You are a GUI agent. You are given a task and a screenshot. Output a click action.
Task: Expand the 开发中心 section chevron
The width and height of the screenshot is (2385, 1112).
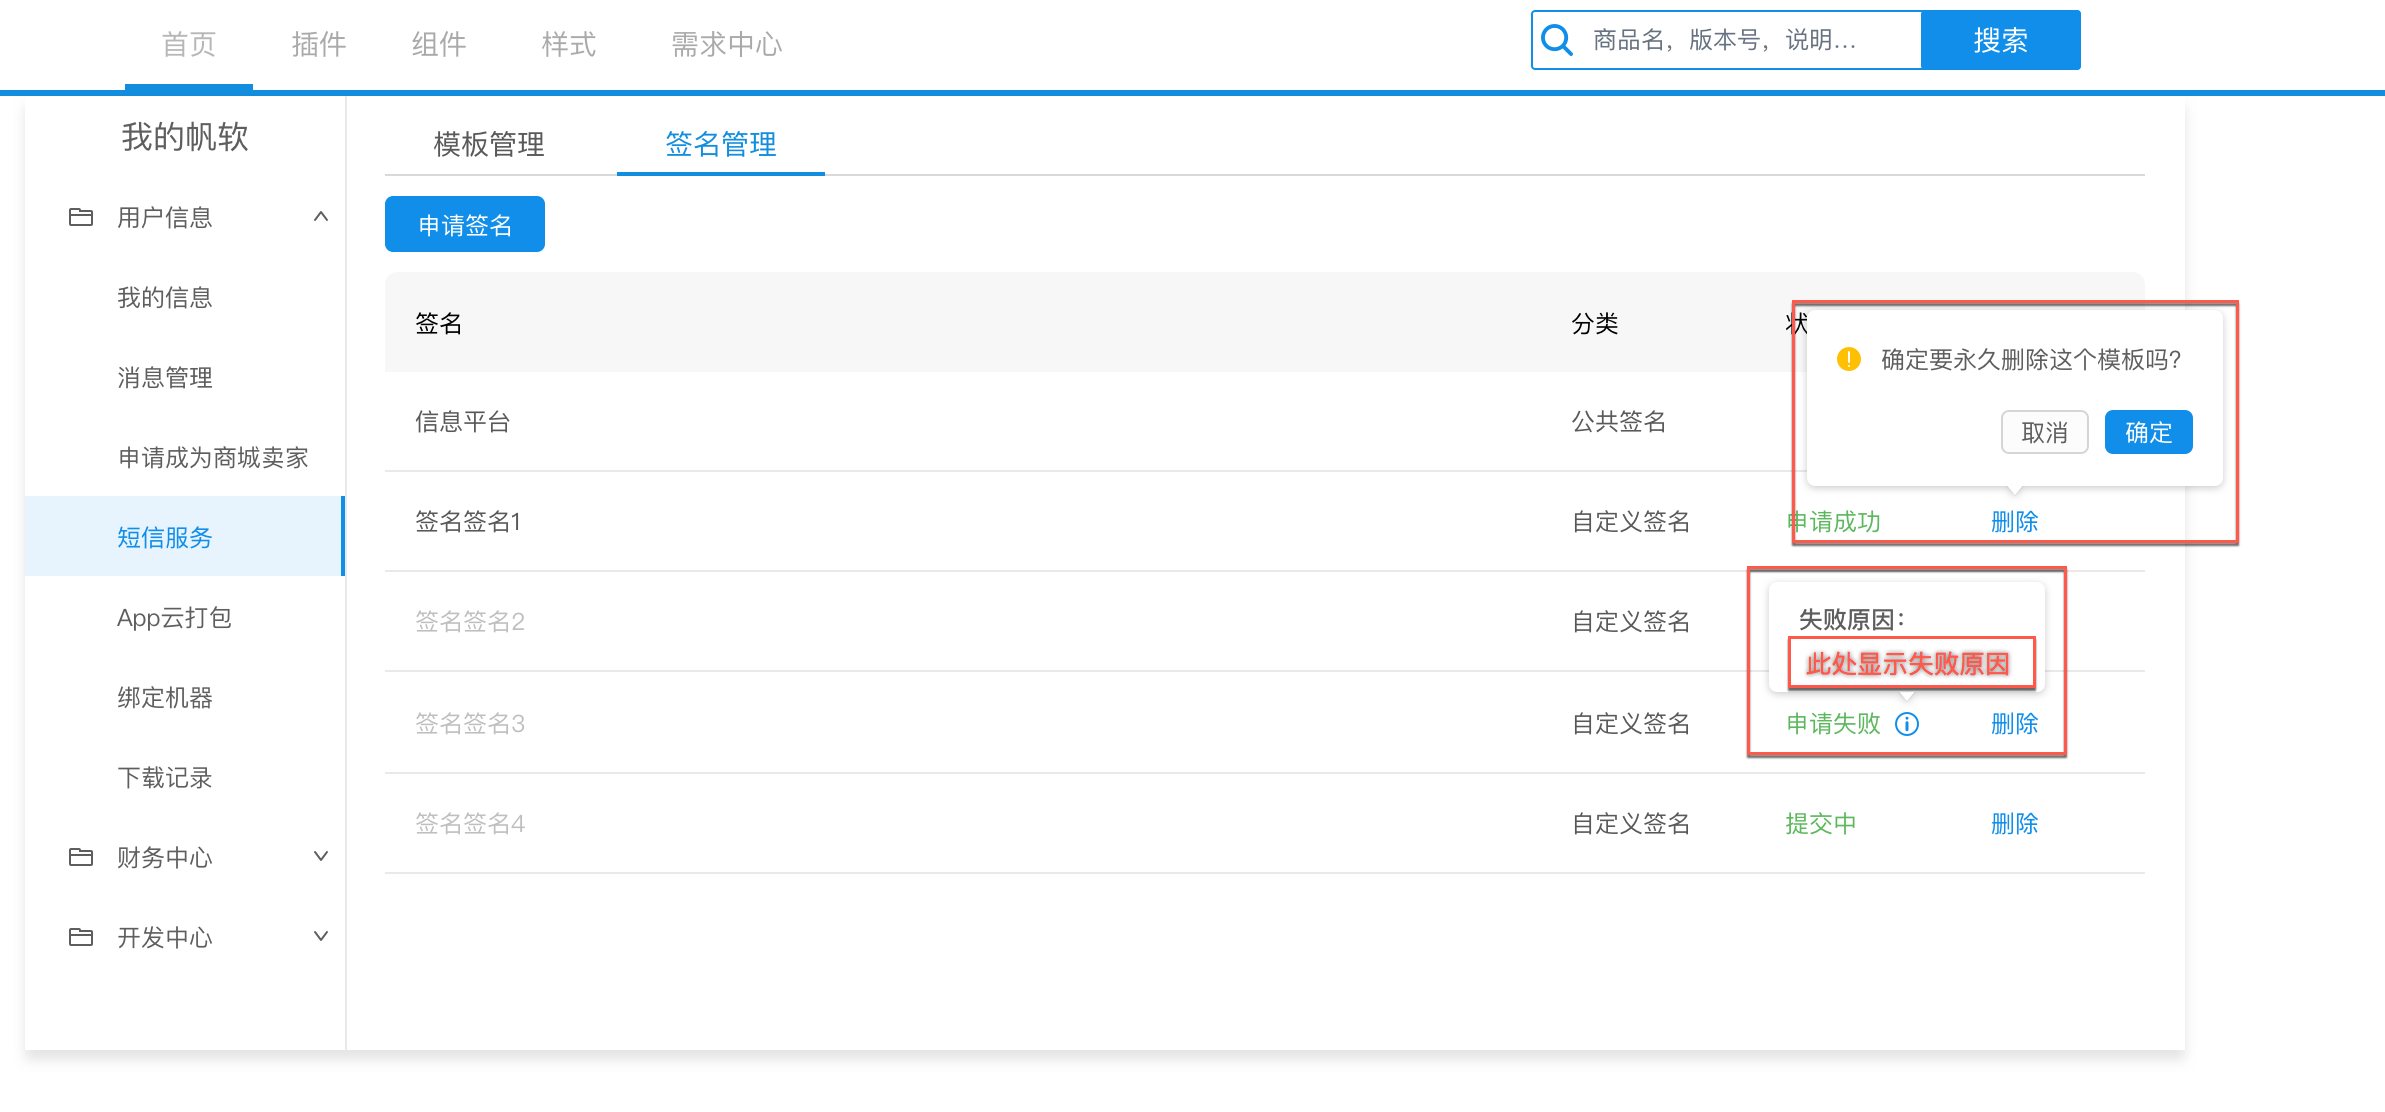click(321, 937)
